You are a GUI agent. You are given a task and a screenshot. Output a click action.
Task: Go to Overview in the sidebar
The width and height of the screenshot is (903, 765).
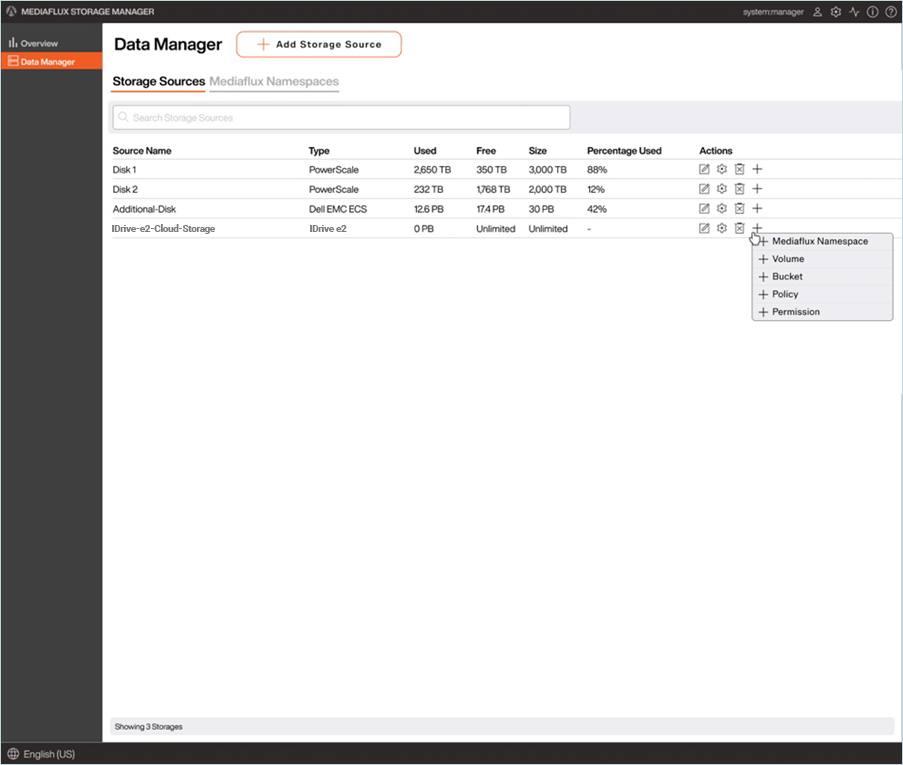(39, 43)
